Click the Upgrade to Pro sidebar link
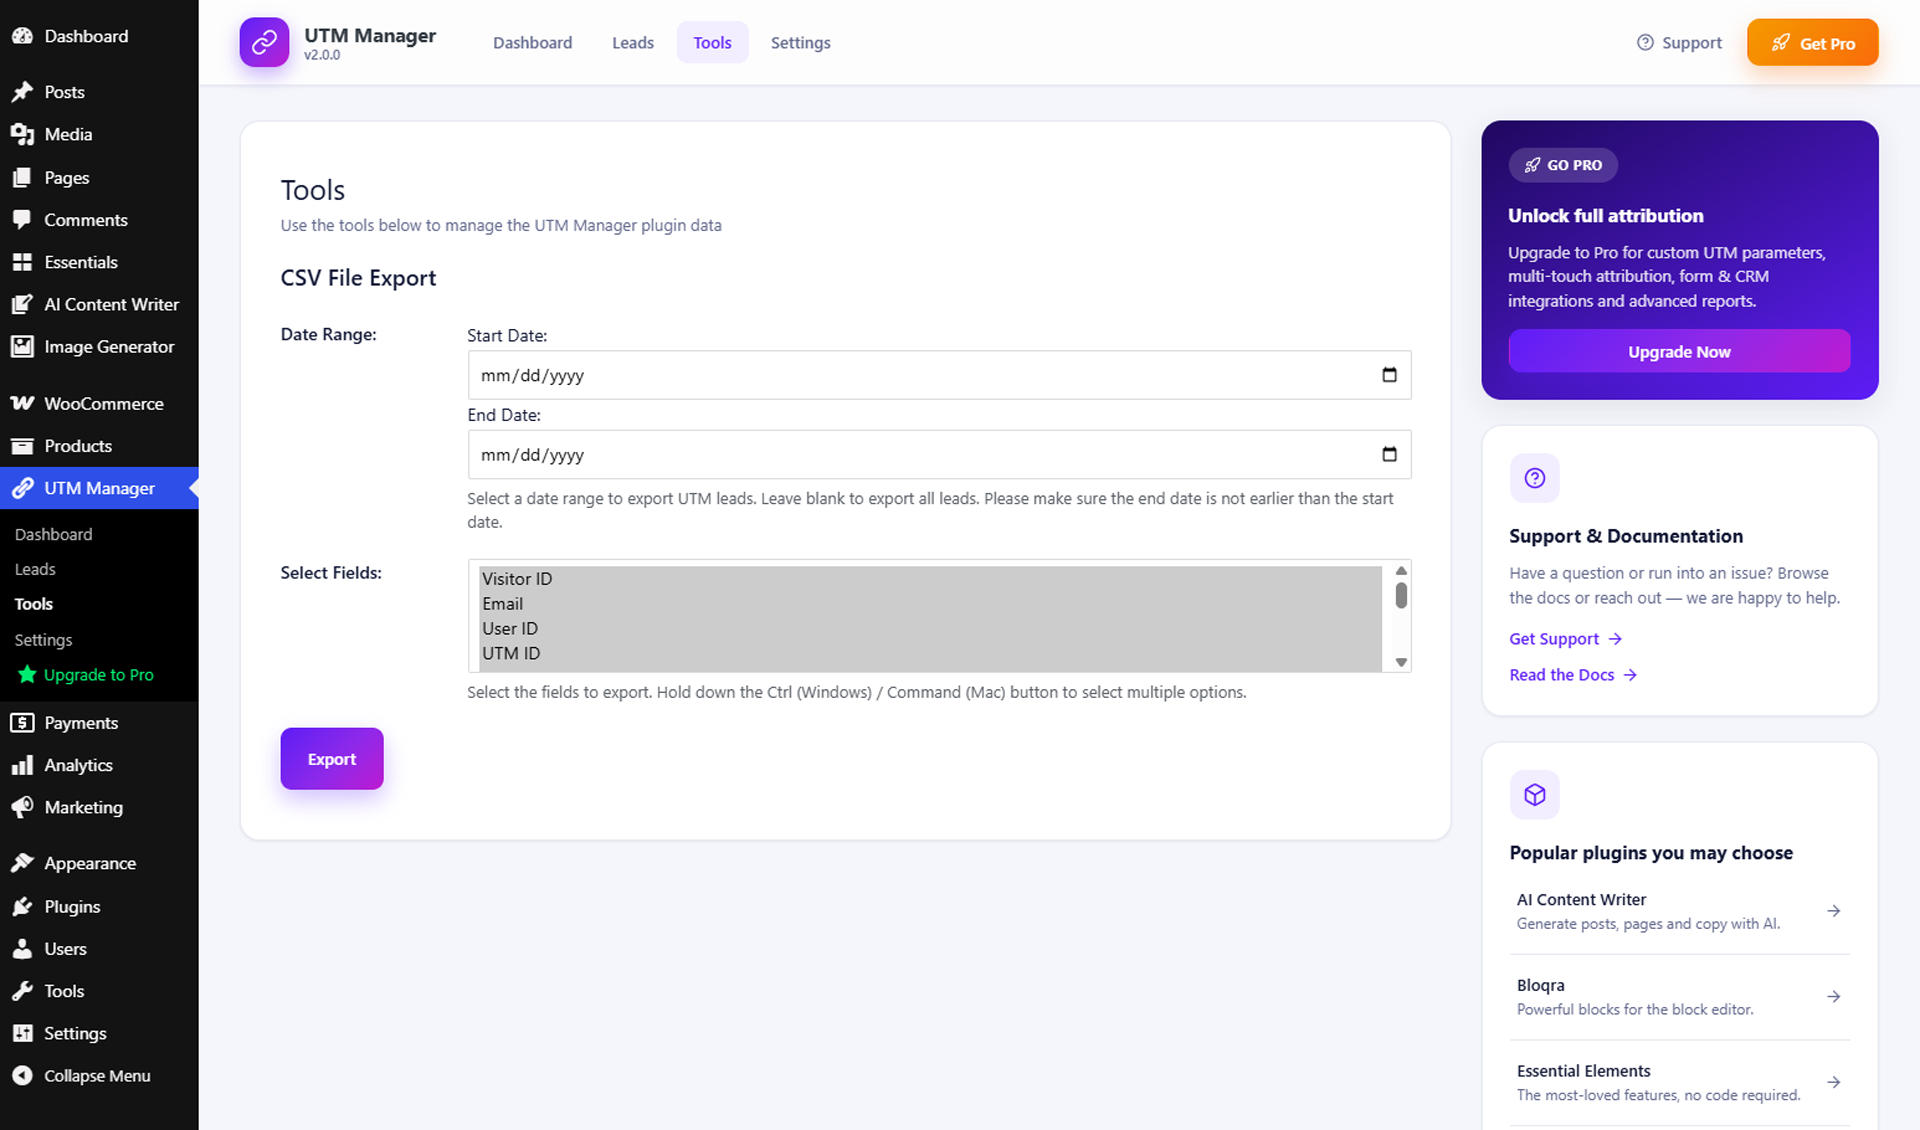The height and width of the screenshot is (1130, 1920). (99, 675)
